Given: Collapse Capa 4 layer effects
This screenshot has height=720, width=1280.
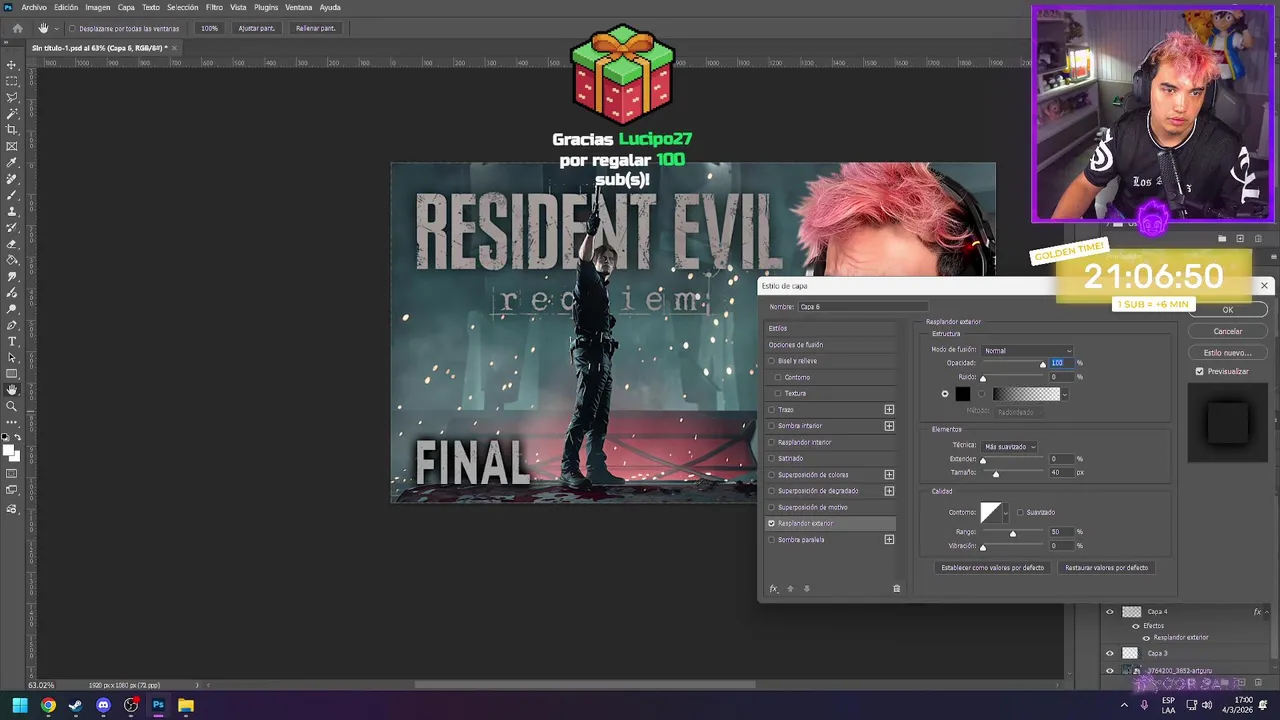Looking at the screenshot, I should (x=1269, y=611).
